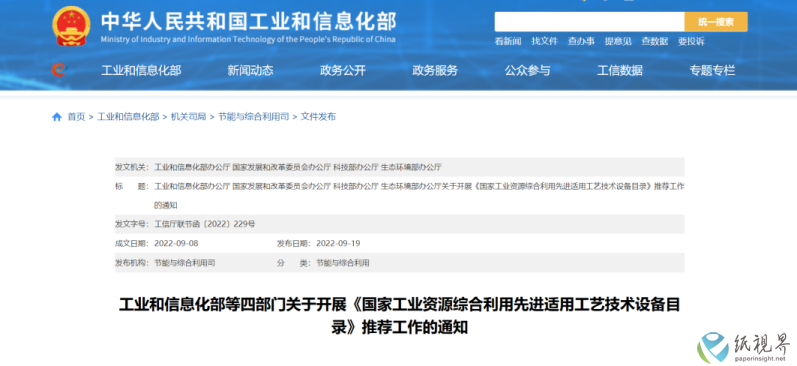Open the 找文件 quick link
The image size is (797, 366).
pos(544,42)
